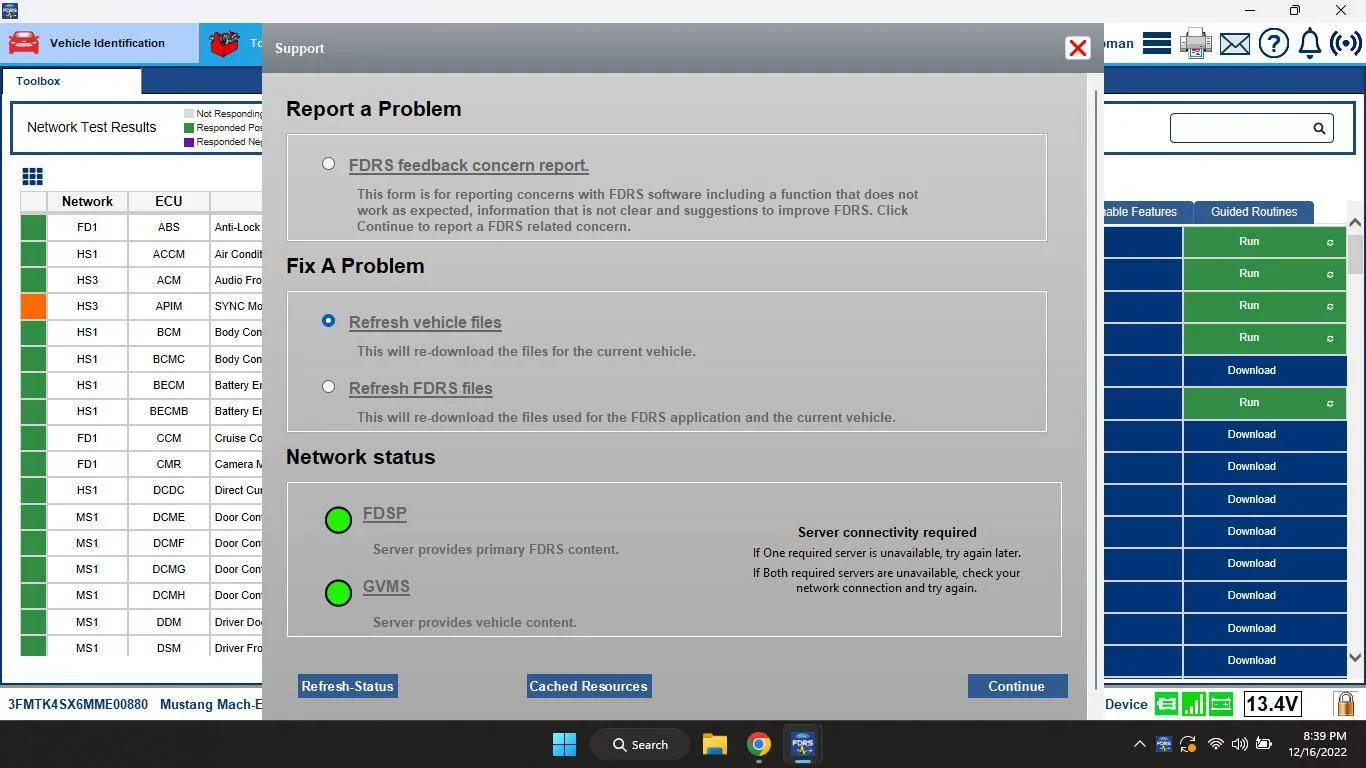This screenshot has width=1366, height=768.
Task: Click the green signal strength bars icon
Action: pyautogui.click(x=1193, y=704)
